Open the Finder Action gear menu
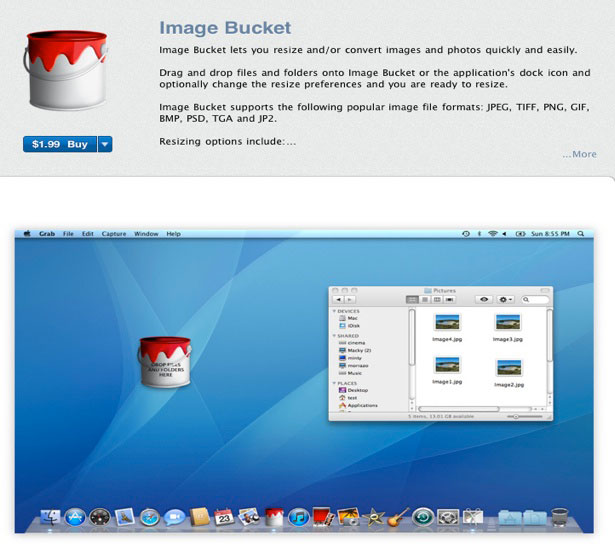 click(505, 300)
